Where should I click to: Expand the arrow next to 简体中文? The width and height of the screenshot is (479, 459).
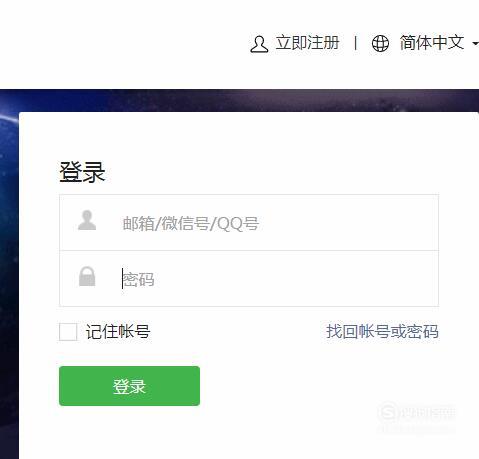point(476,44)
